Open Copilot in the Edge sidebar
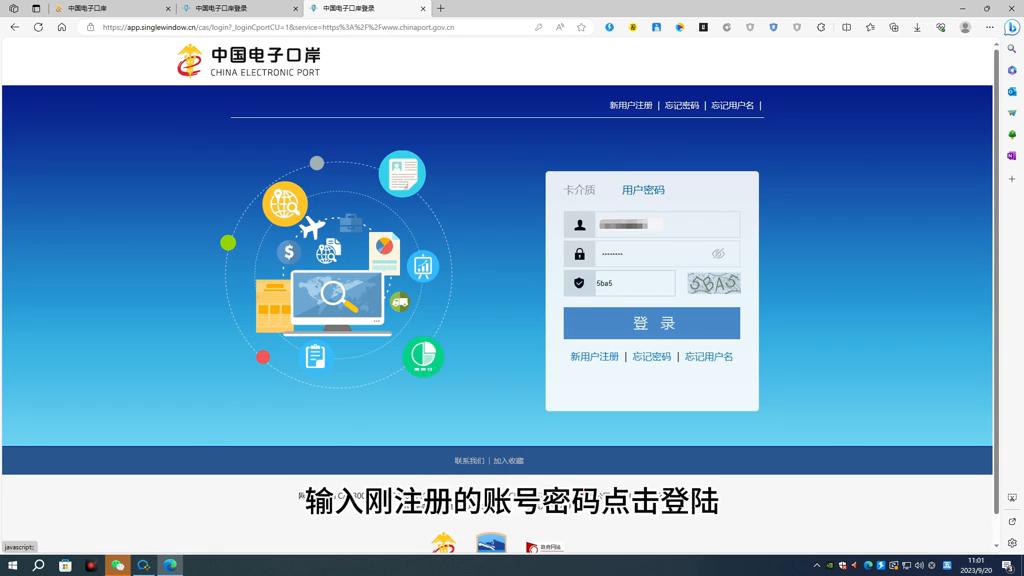Image resolution: width=1024 pixels, height=576 pixels. (x=1012, y=27)
